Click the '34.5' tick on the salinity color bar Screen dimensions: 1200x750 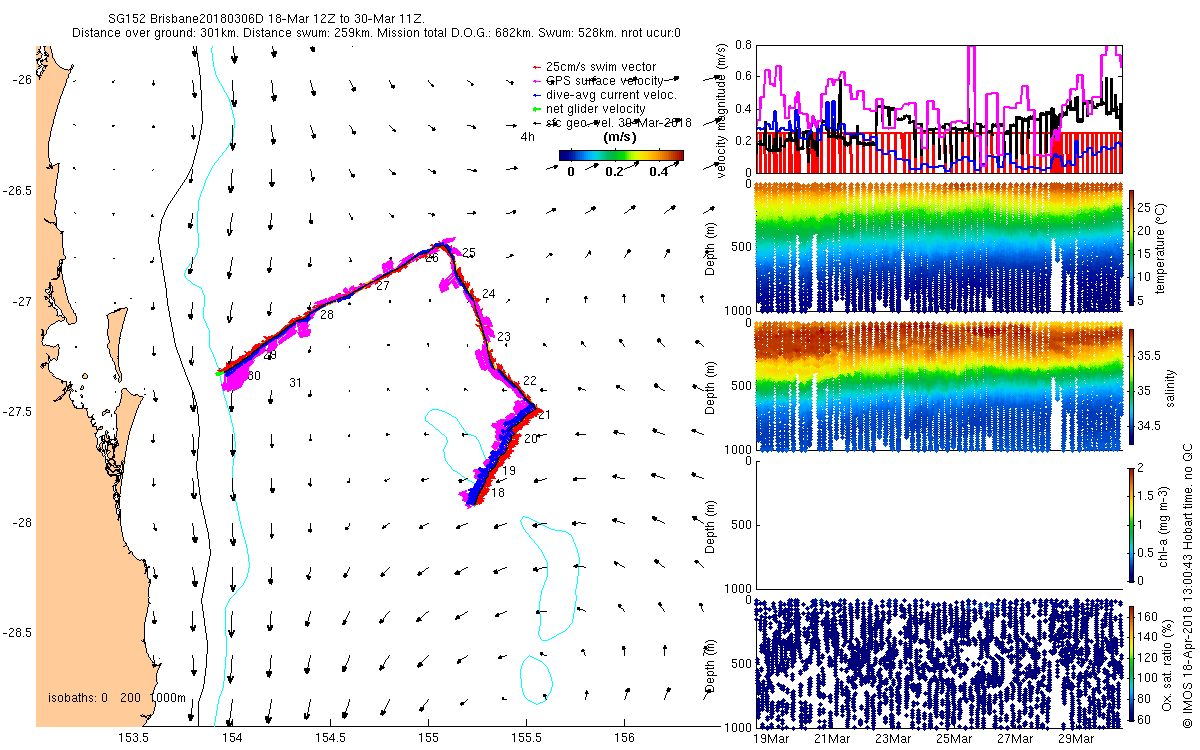point(1150,426)
